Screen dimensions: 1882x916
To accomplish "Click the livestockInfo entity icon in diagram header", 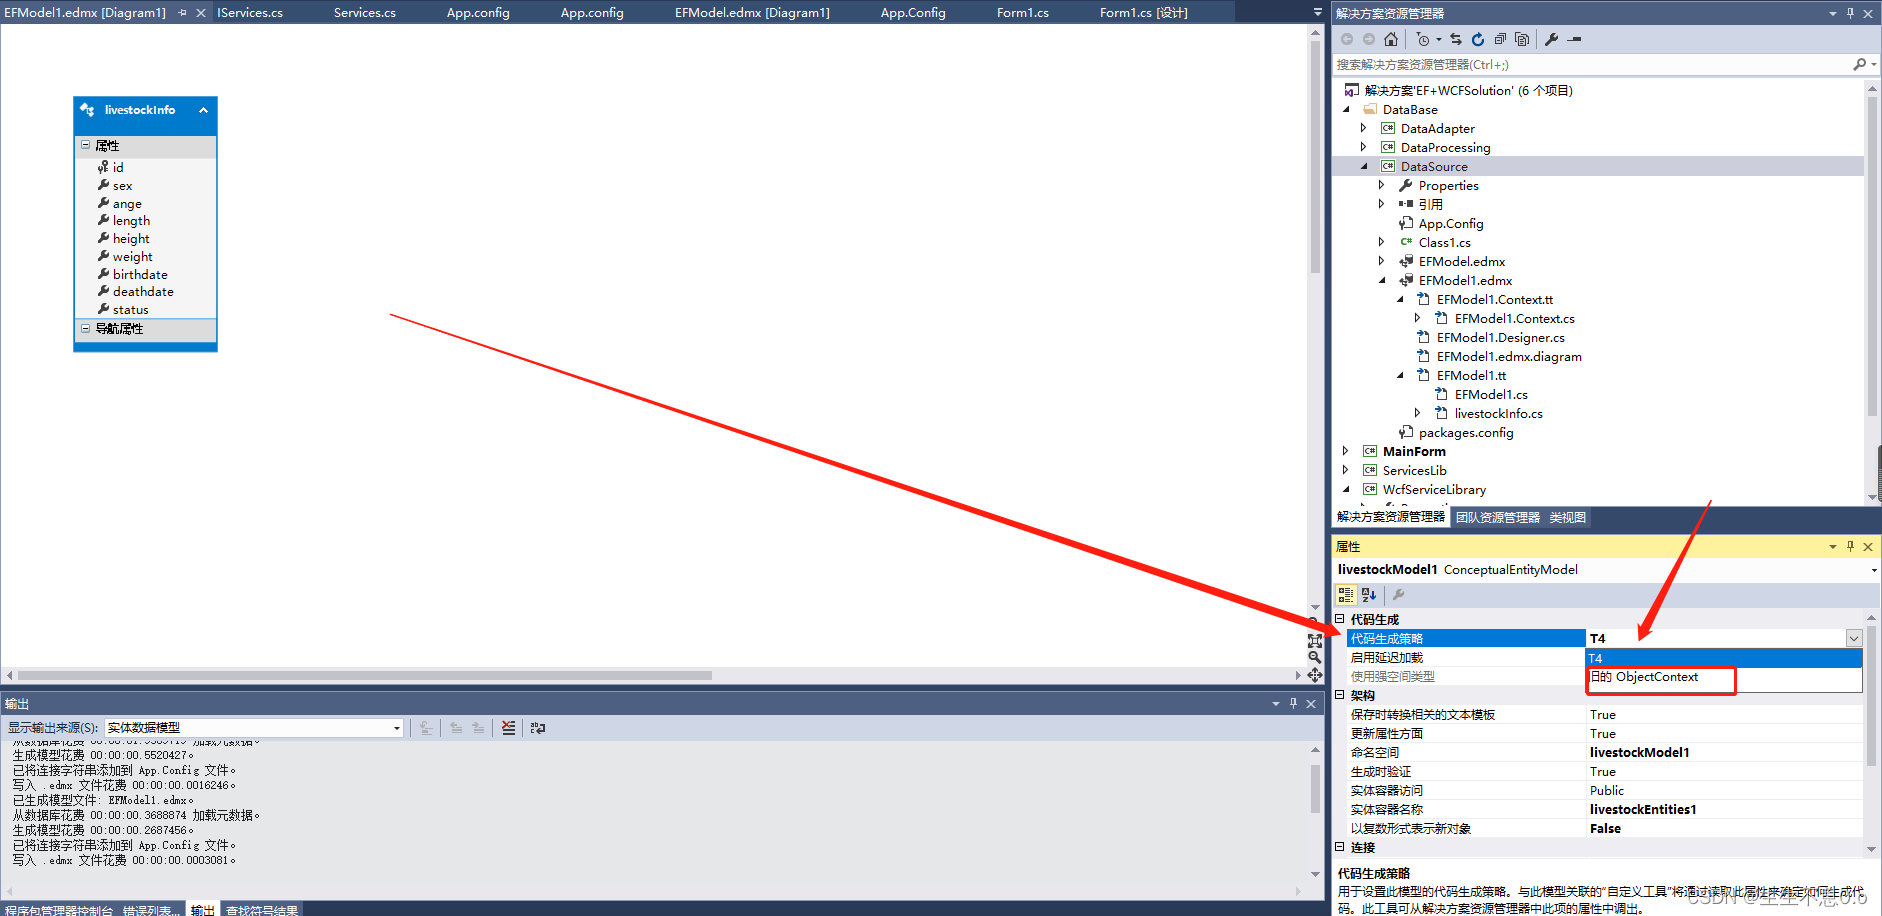I will click(x=88, y=110).
